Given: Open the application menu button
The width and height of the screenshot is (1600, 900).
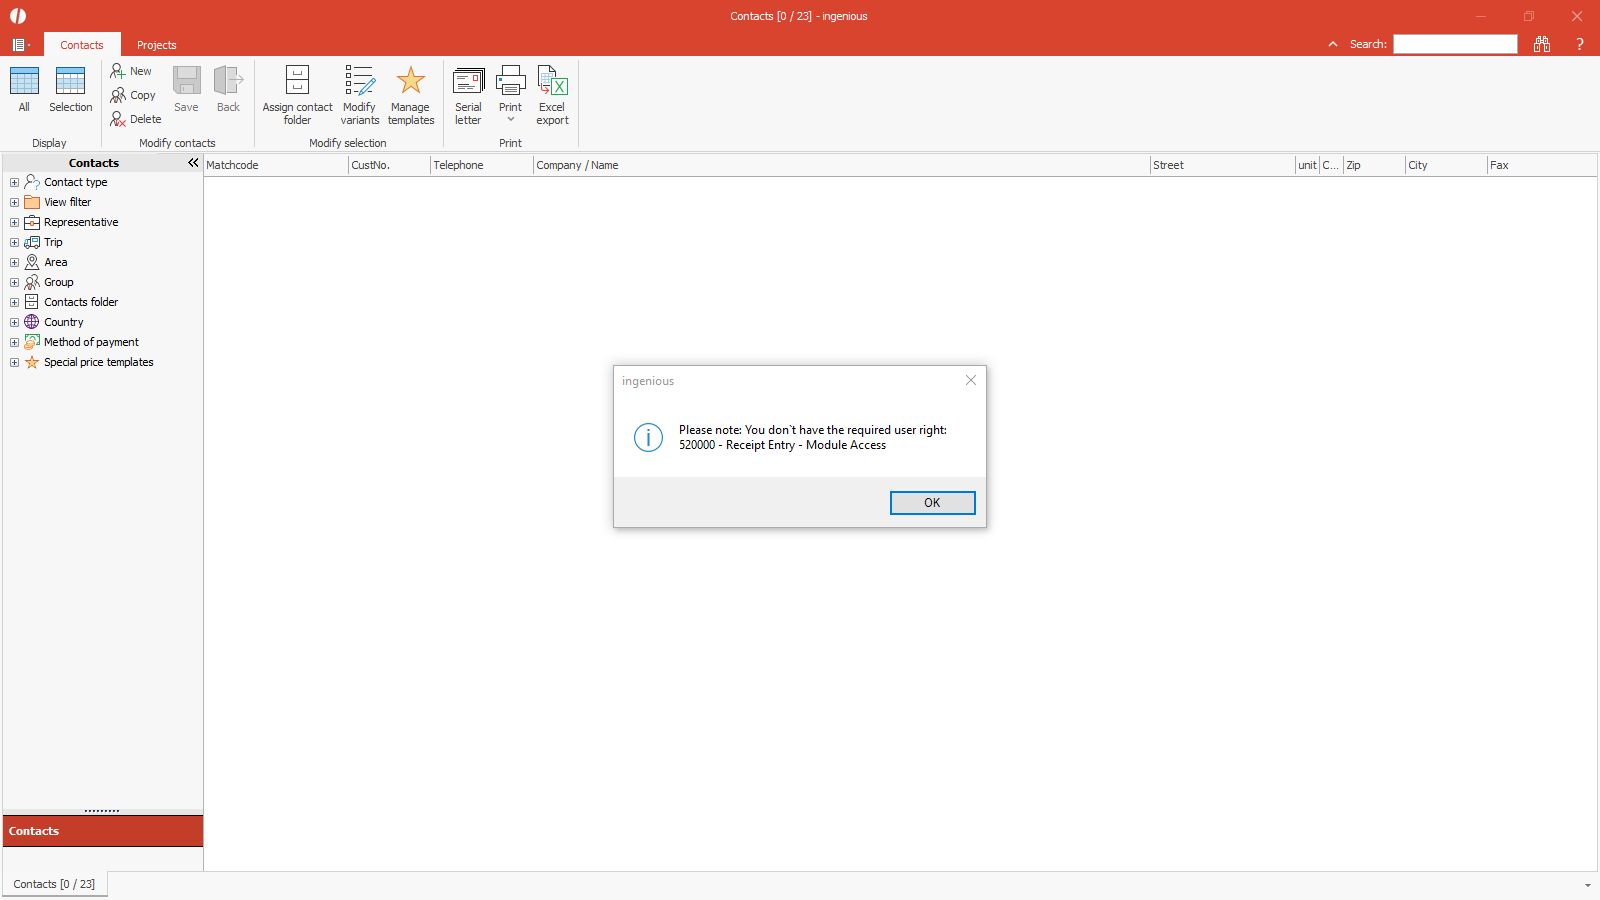Looking at the screenshot, I should 20,45.
